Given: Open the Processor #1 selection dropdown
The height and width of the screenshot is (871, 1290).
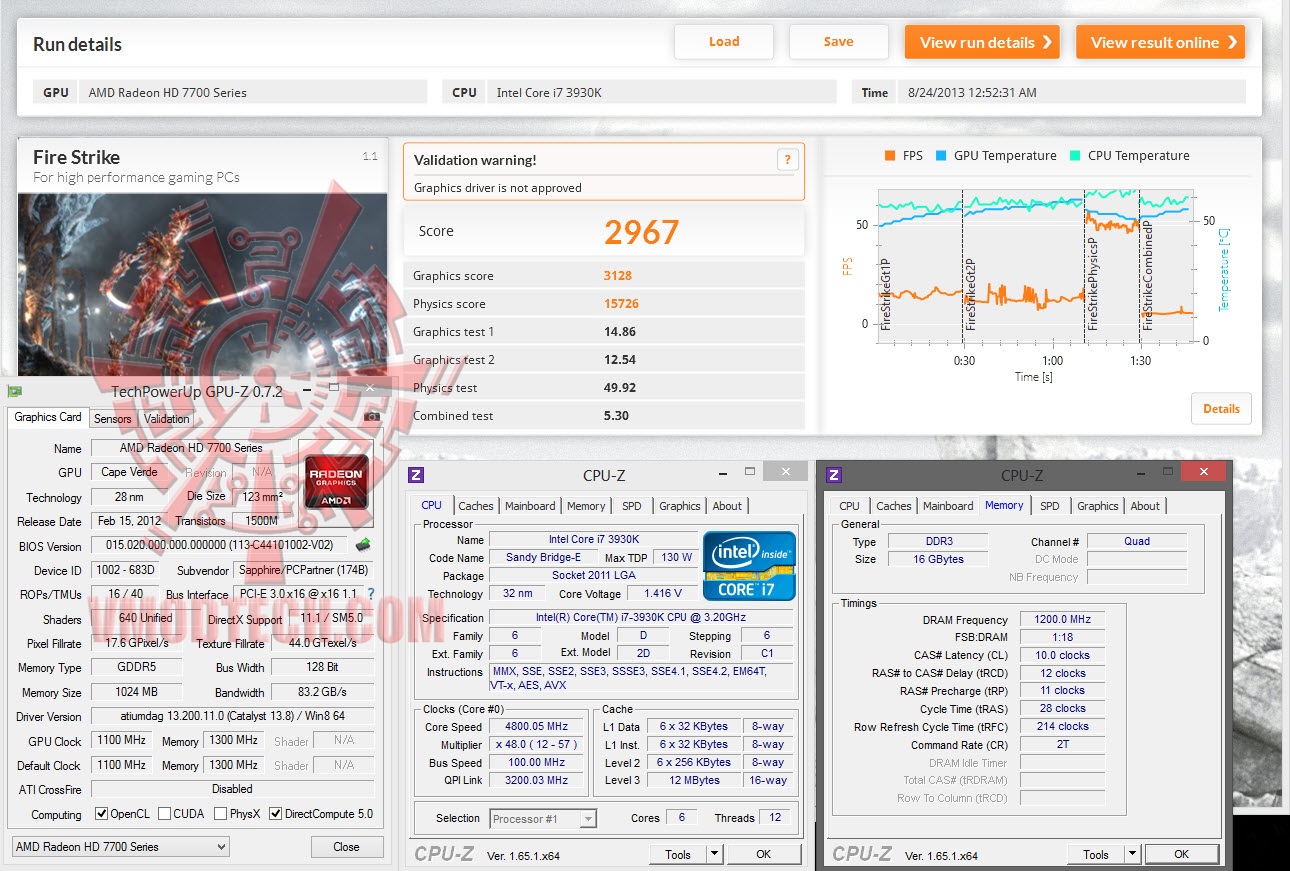Looking at the screenshot, I should click(x=543, y=819).
